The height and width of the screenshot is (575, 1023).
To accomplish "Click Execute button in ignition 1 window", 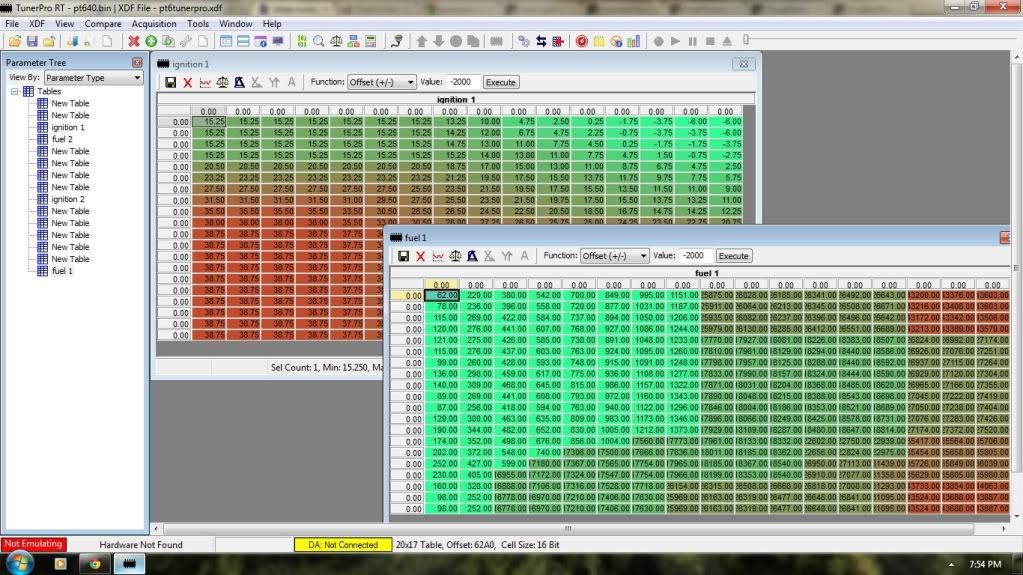I will point(500,82).
